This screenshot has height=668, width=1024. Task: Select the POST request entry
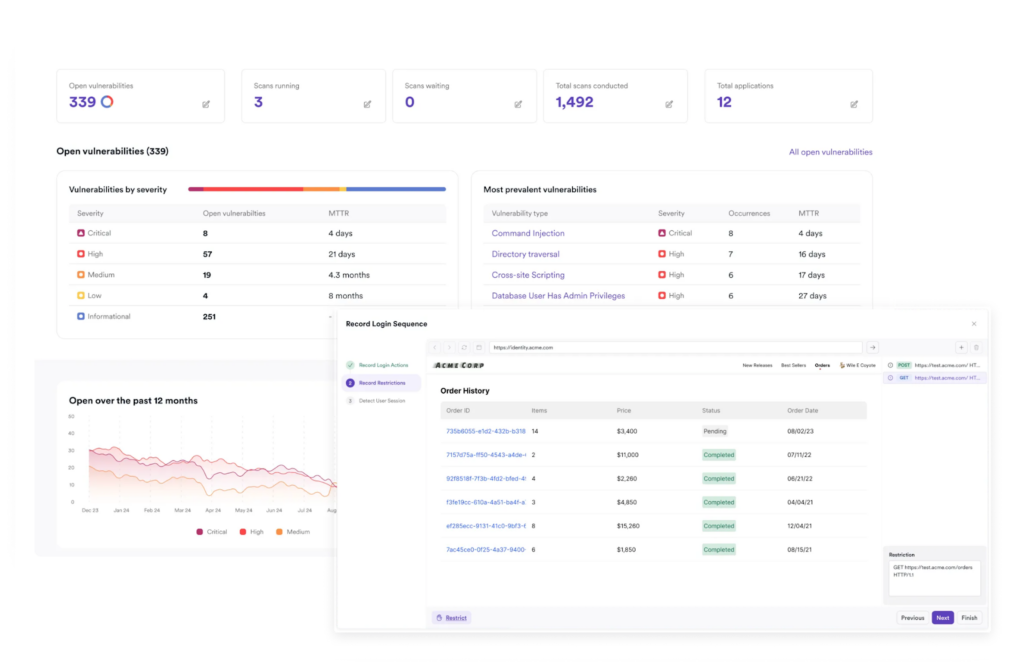click(x=935, y=366)
